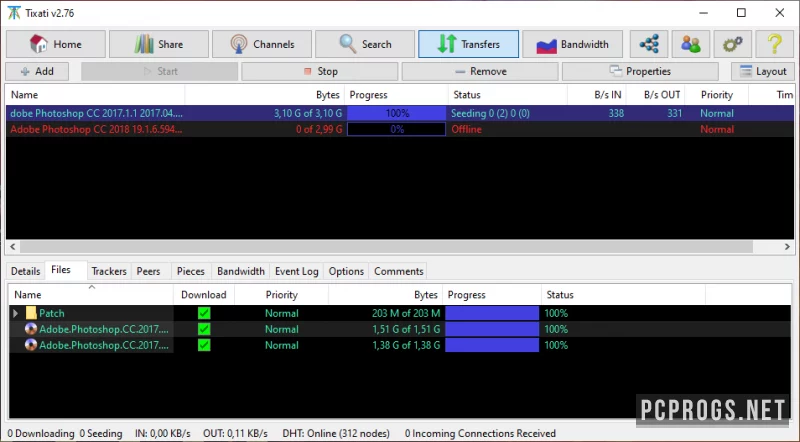Screen dimensions: 800x442
Task: Click the Tixati logo in title bar
Action: tap(14, 13)
